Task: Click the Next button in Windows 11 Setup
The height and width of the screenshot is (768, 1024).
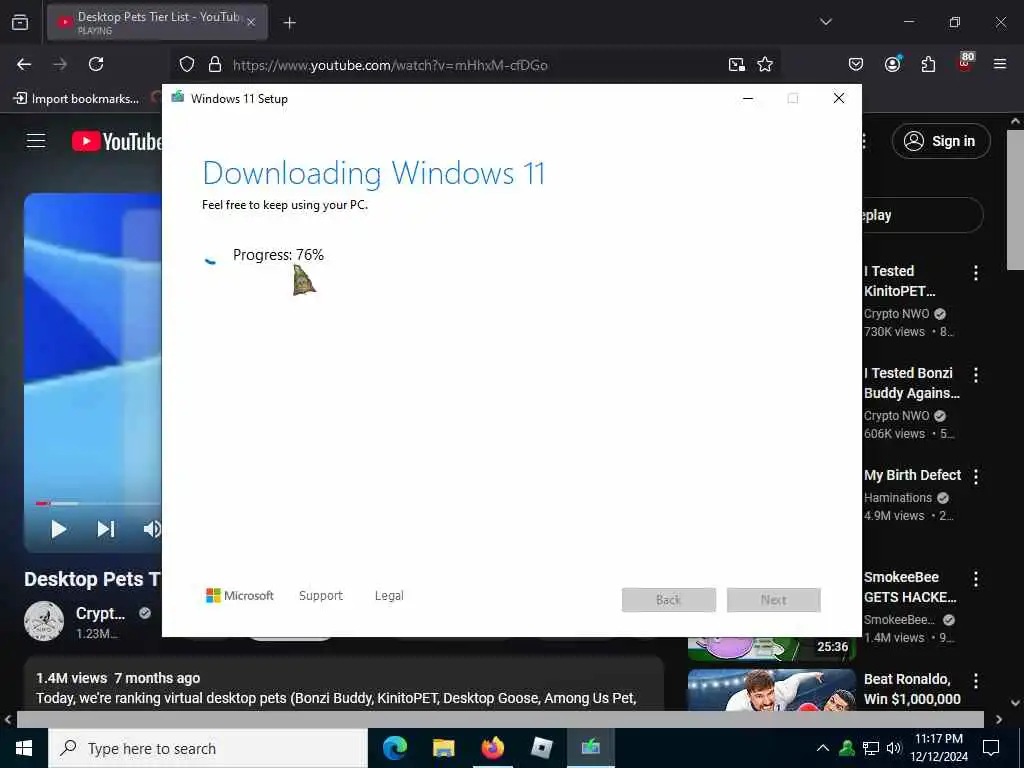Action: [774, 600]
